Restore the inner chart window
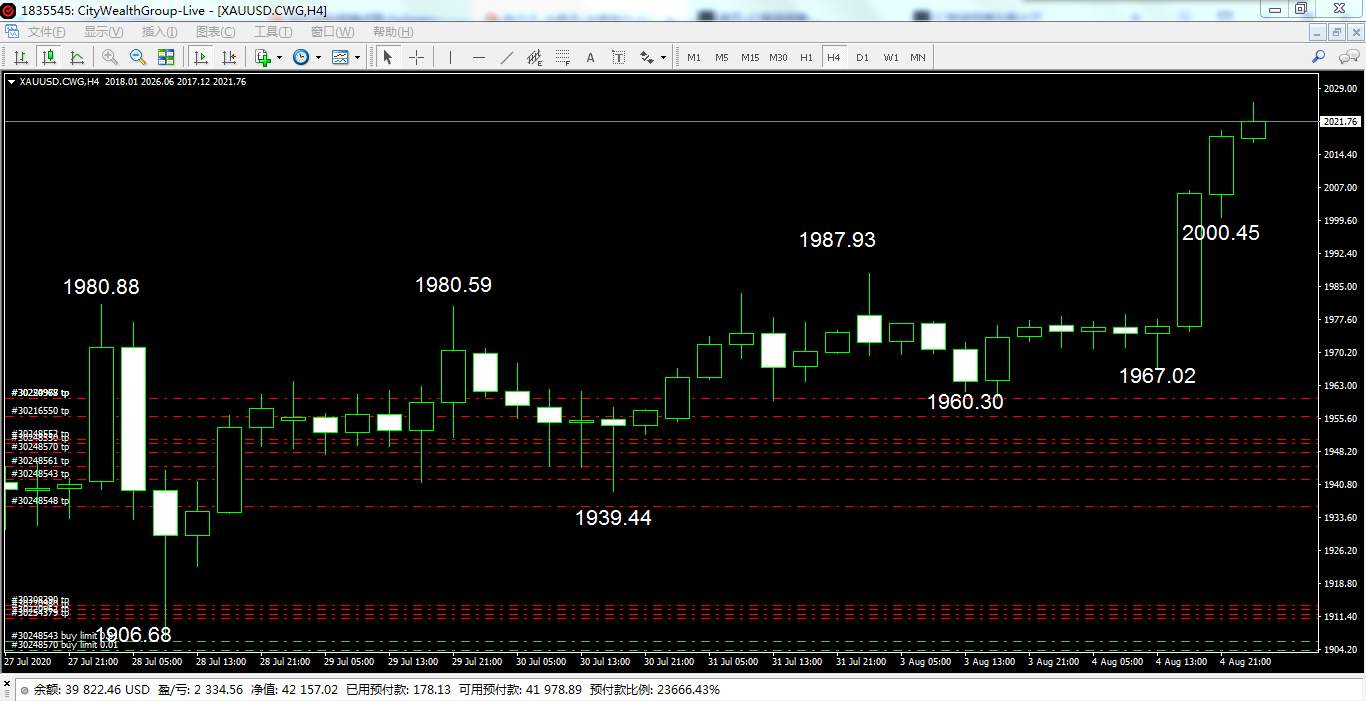Screen dimensions: 1366x701 (x=1336, y=32)
